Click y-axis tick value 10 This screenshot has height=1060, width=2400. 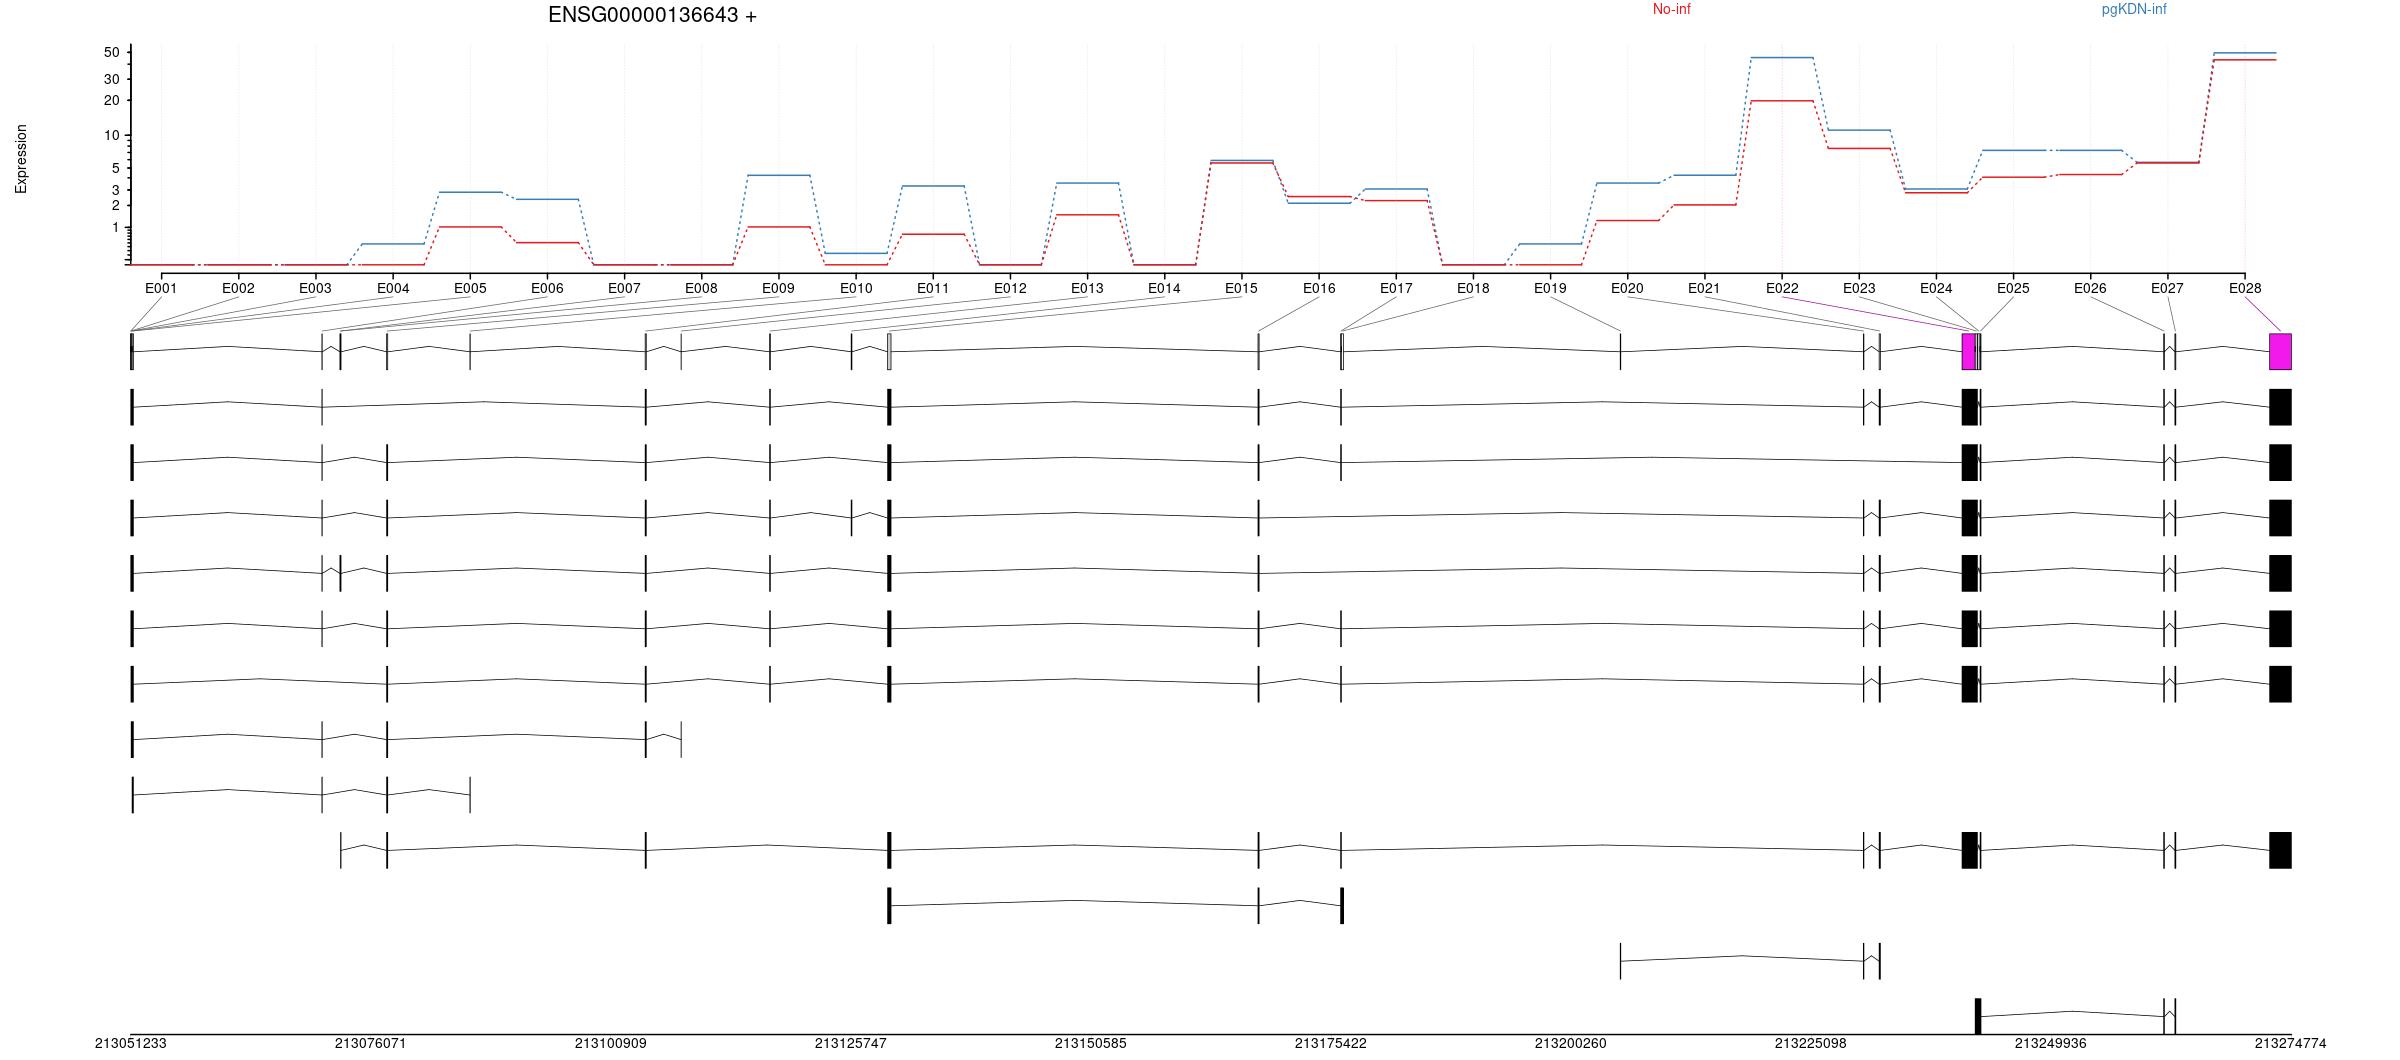click(112, 135)
